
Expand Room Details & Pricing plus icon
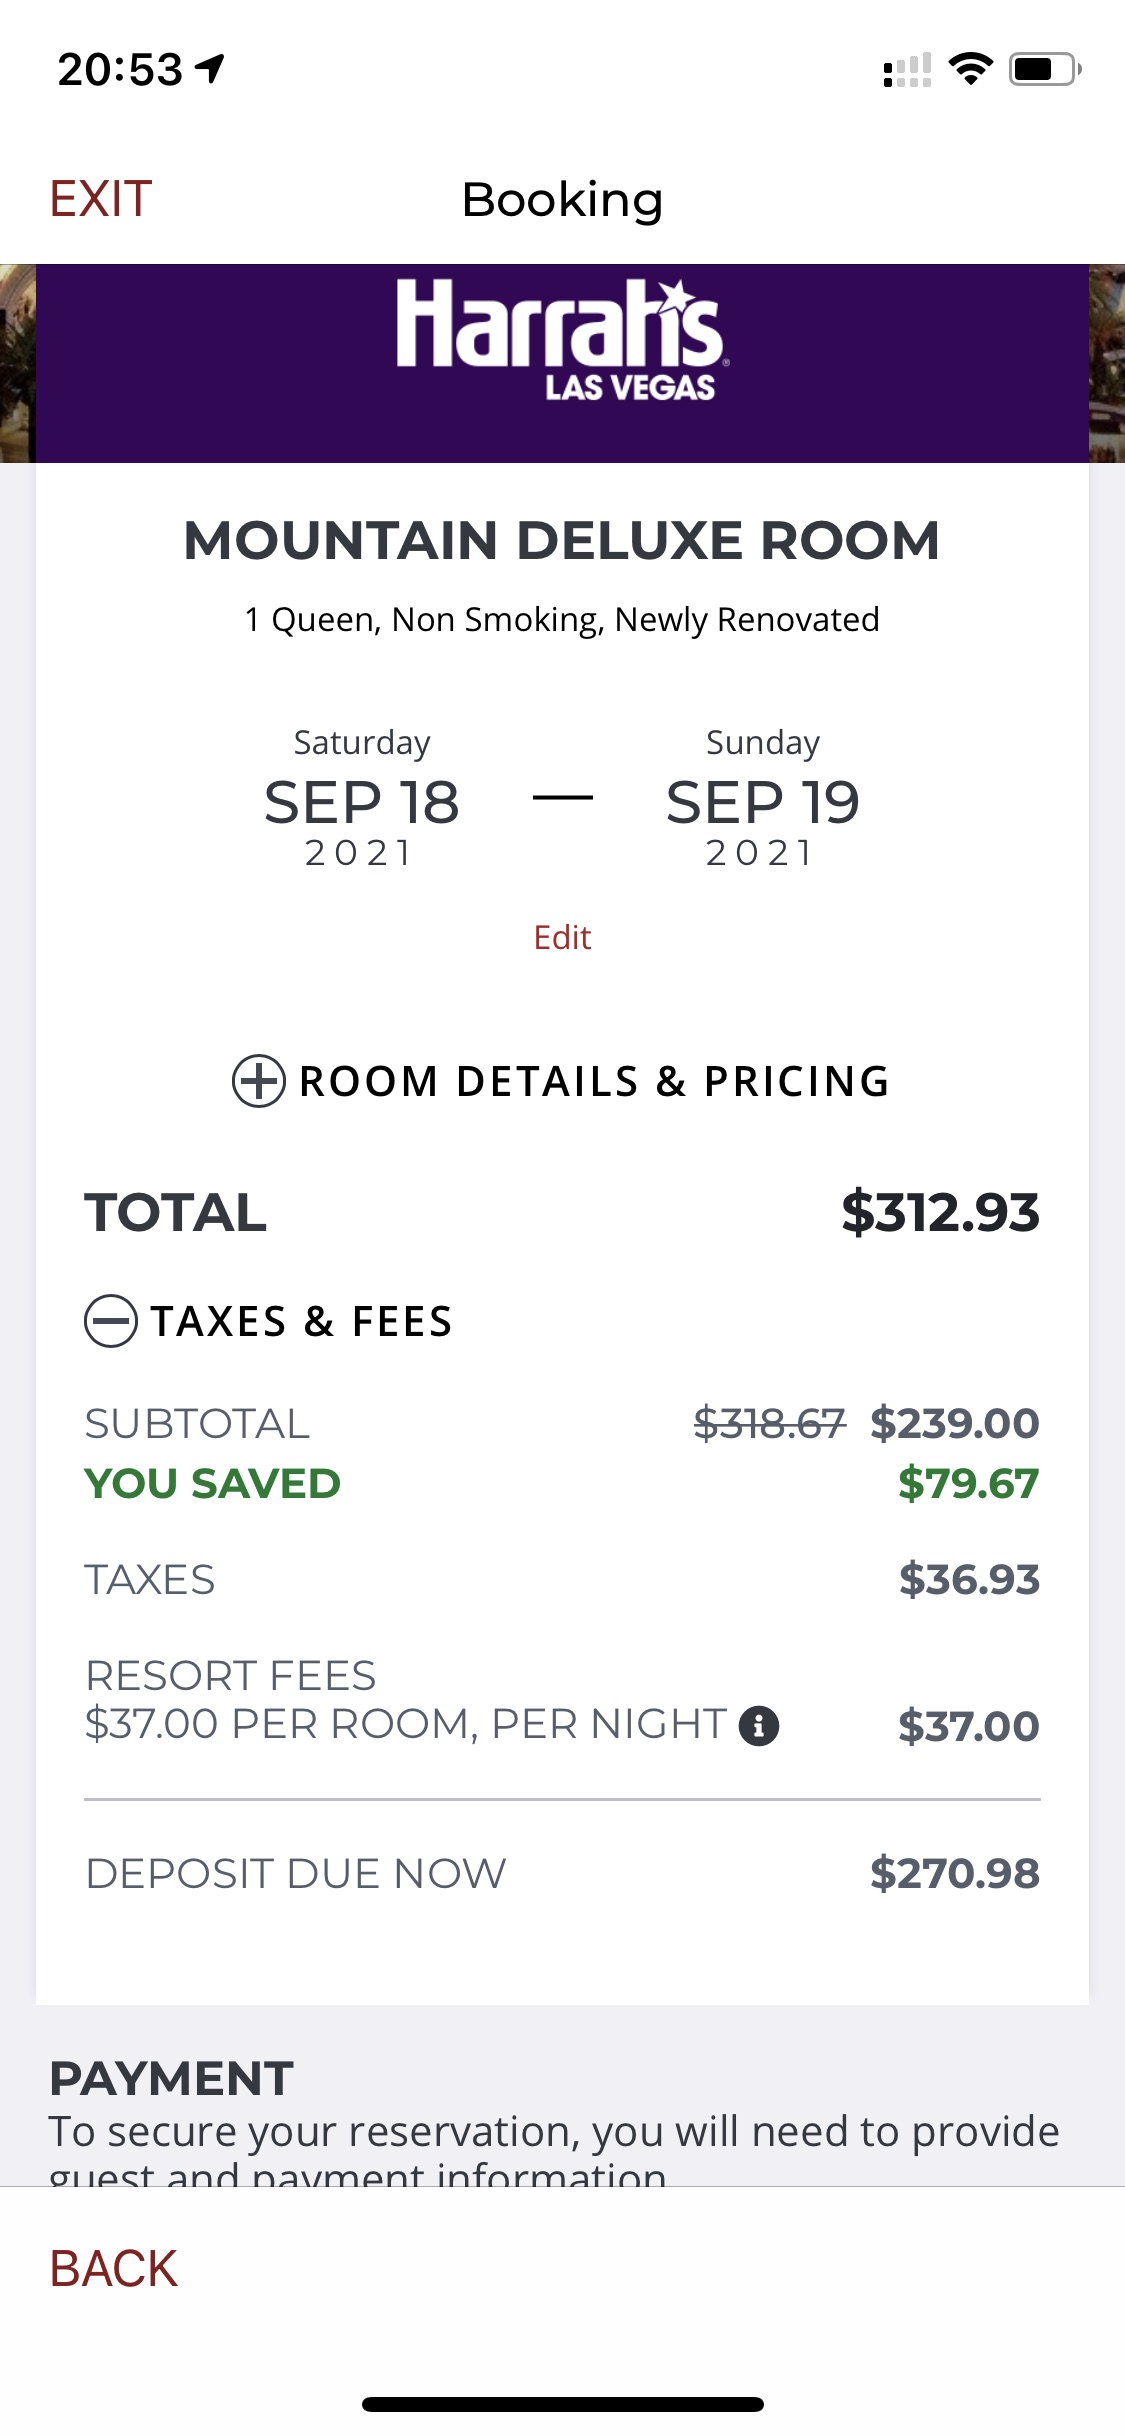259,1081
